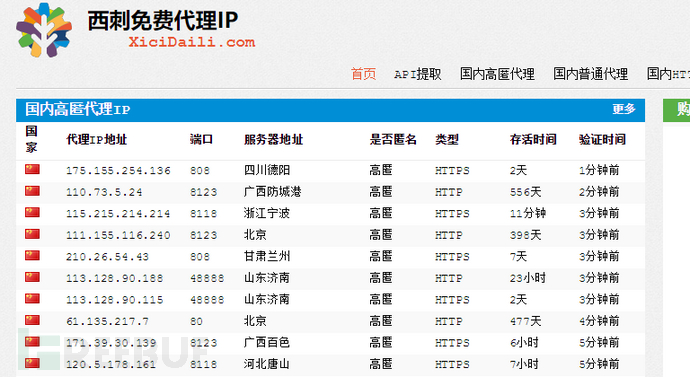Click the XiciDaili colorful logo icon

pyautogui.click(x=44, y=30)
